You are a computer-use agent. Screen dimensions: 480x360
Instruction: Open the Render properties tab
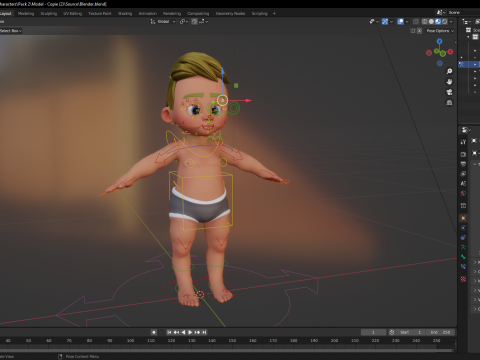coord(463,154)
